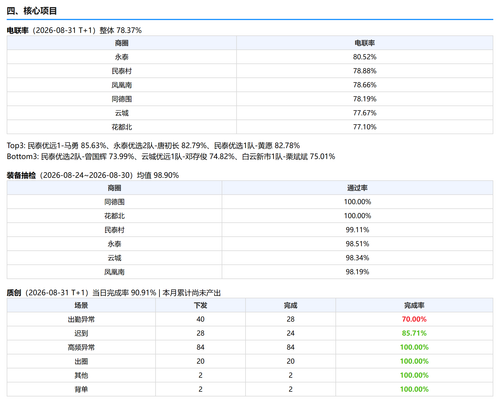Select '云城' in the 通过率 table
Viewport: 500px width, 403px height.
[114, 258]
